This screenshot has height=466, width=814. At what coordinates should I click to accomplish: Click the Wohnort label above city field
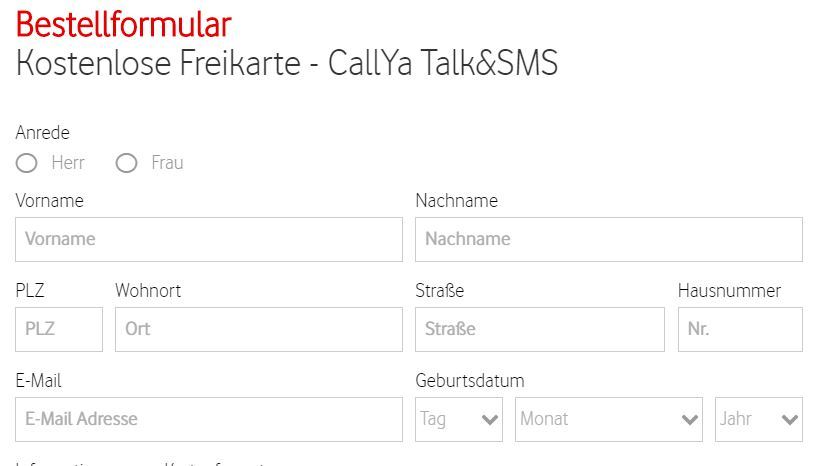(148, 291)
